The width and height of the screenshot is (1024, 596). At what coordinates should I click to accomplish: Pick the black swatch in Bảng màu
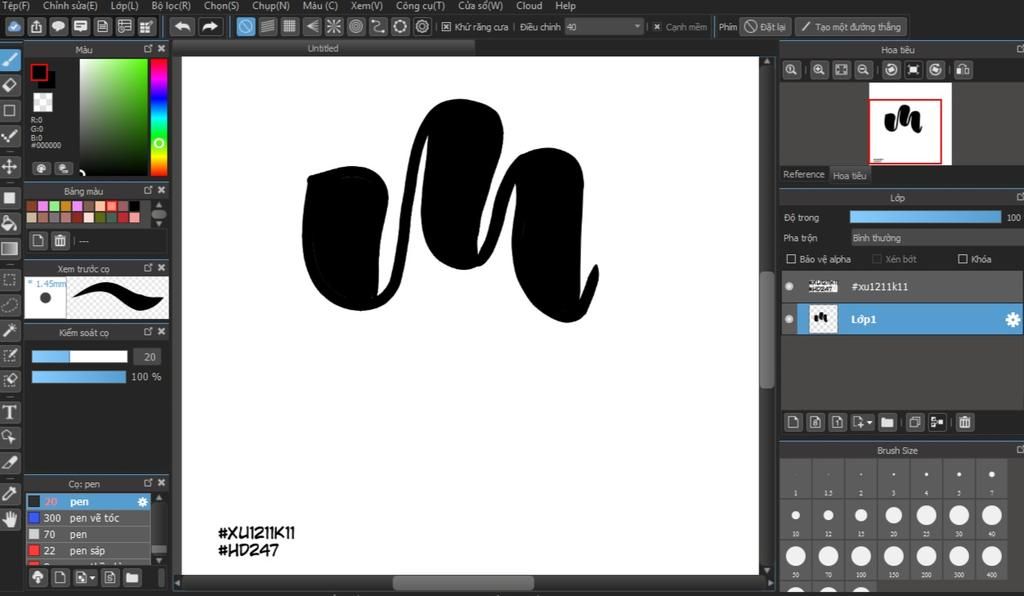[x=135, y=206]
